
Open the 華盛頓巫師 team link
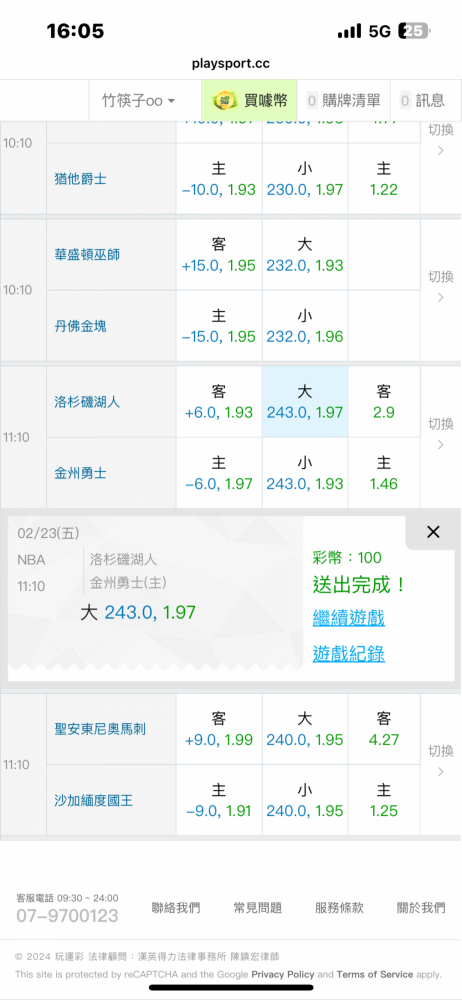[x=87, y=254]
